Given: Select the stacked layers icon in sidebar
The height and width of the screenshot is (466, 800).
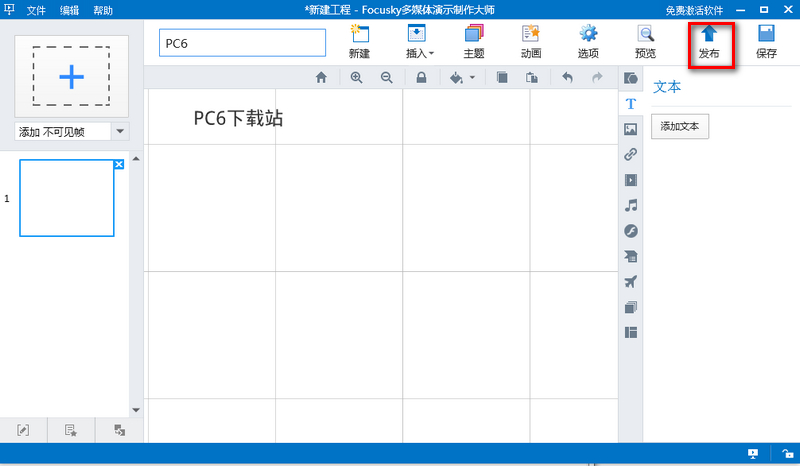Looking at the screenshot, I should pos(631,307).
